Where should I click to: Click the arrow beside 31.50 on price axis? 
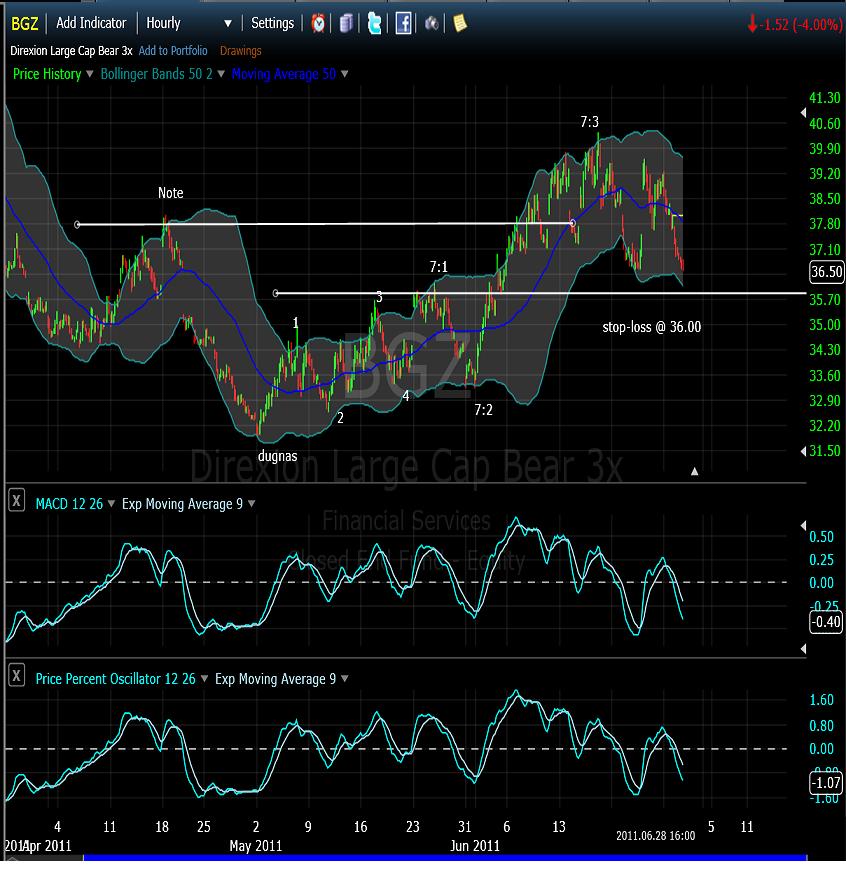point(803,451)
